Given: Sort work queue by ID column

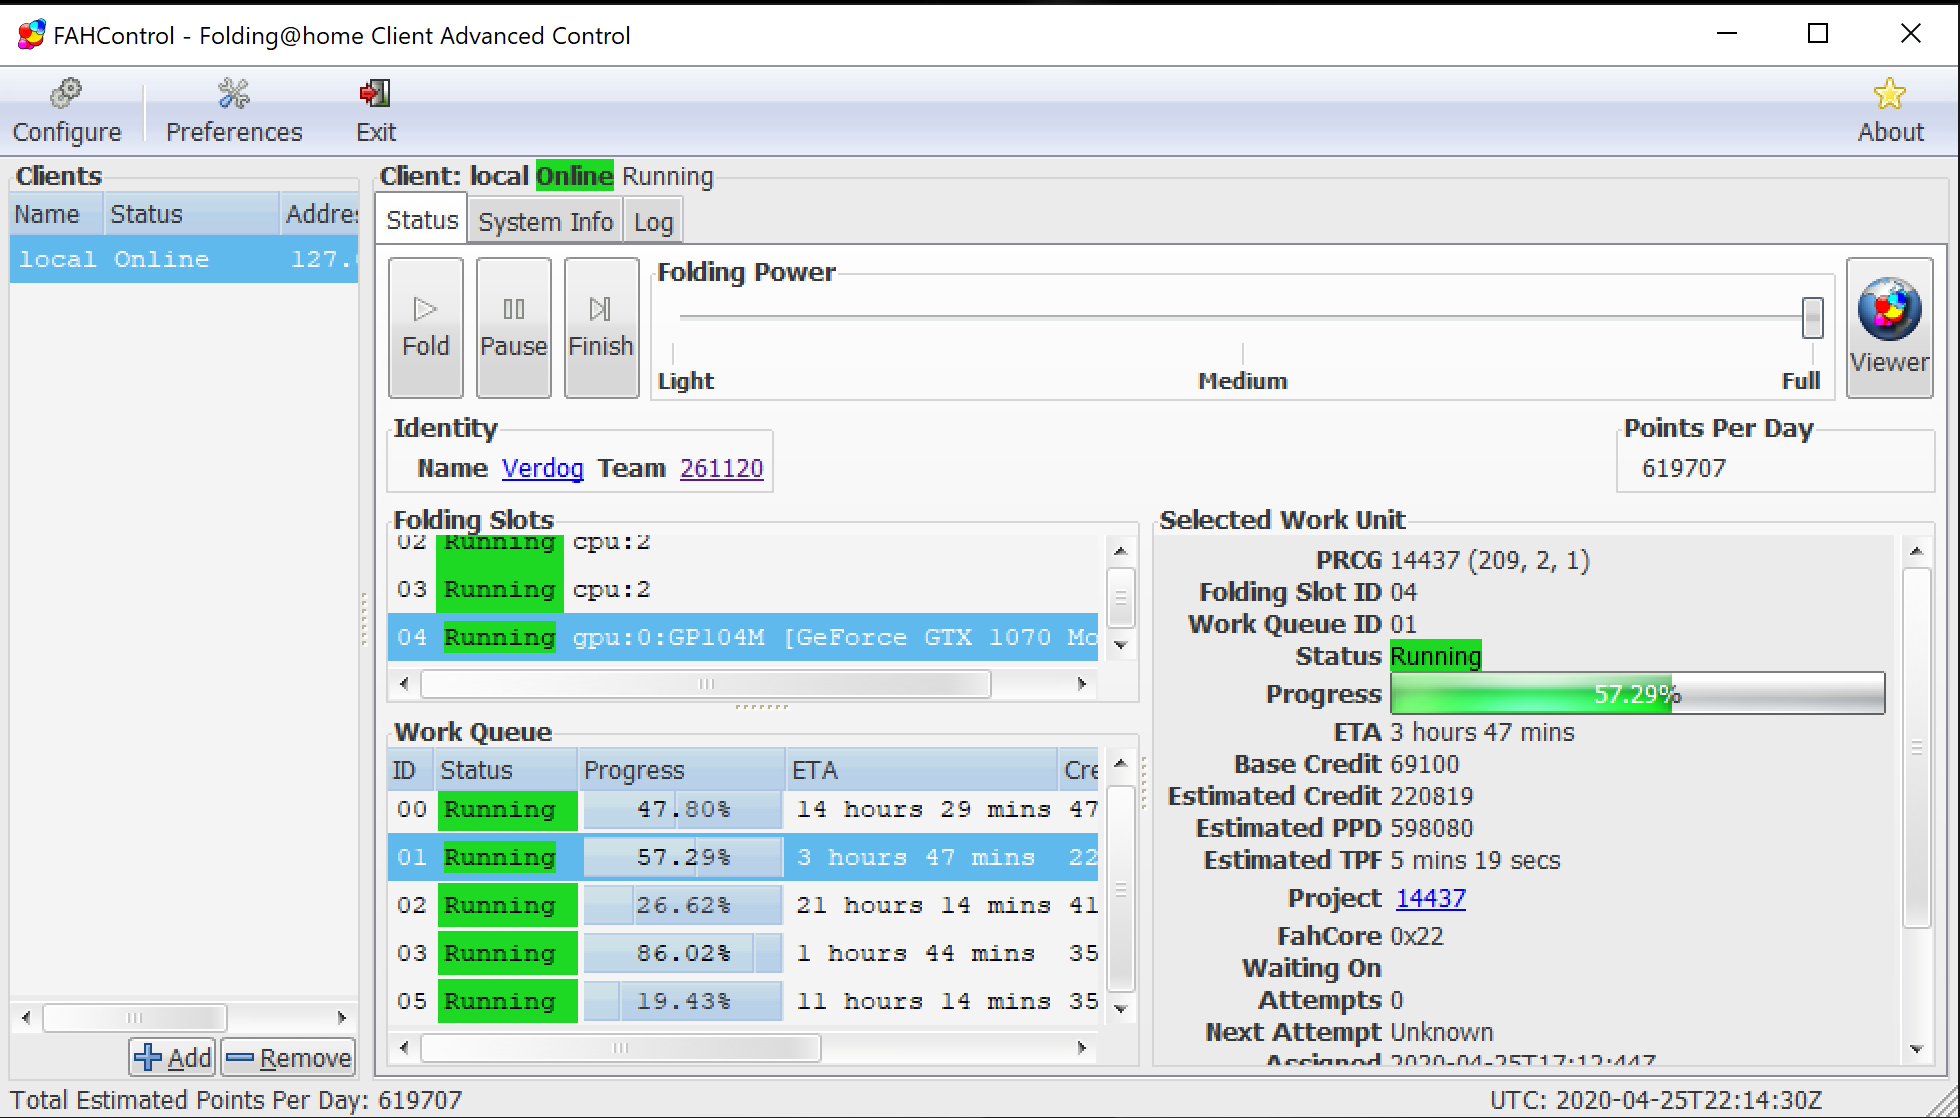Looking at the screenshot, I should click(410, 769).
